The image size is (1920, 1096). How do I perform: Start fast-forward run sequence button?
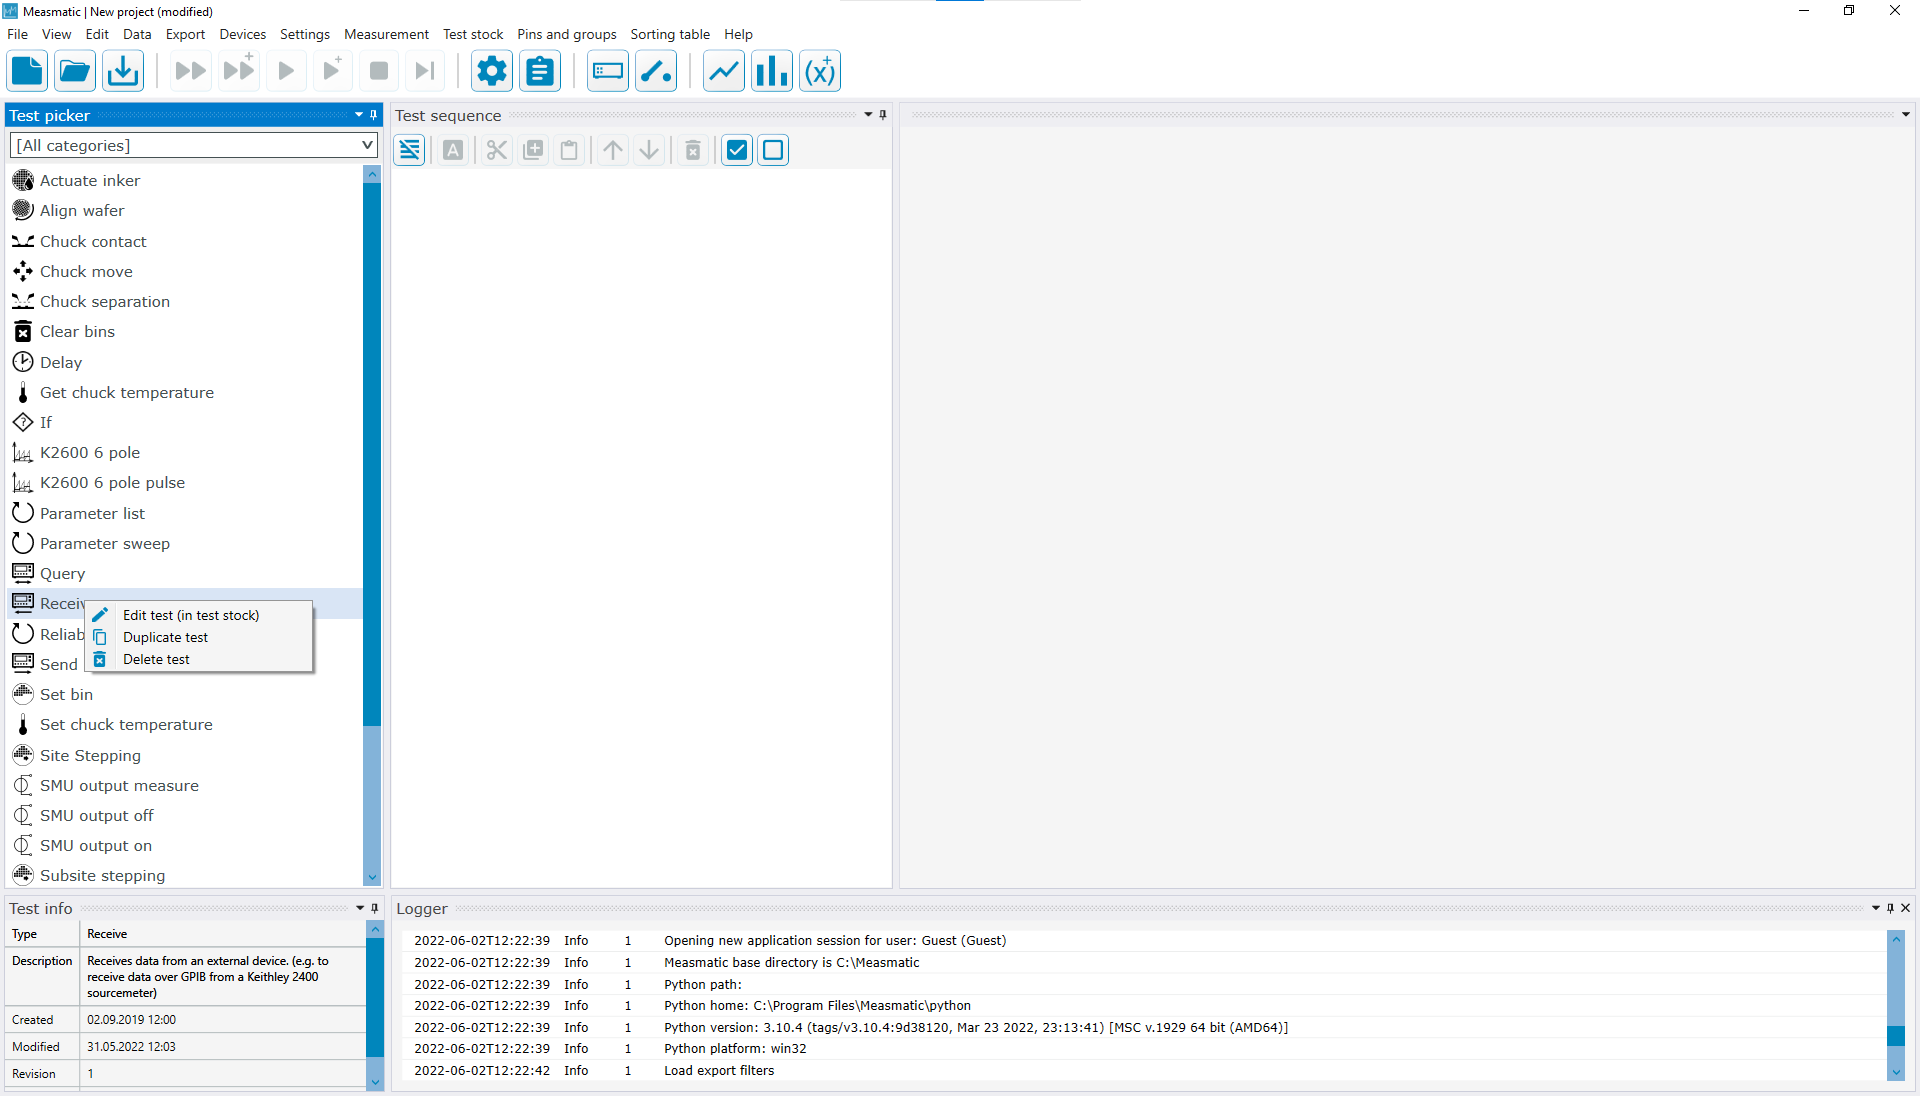click(x=190, y=71)
